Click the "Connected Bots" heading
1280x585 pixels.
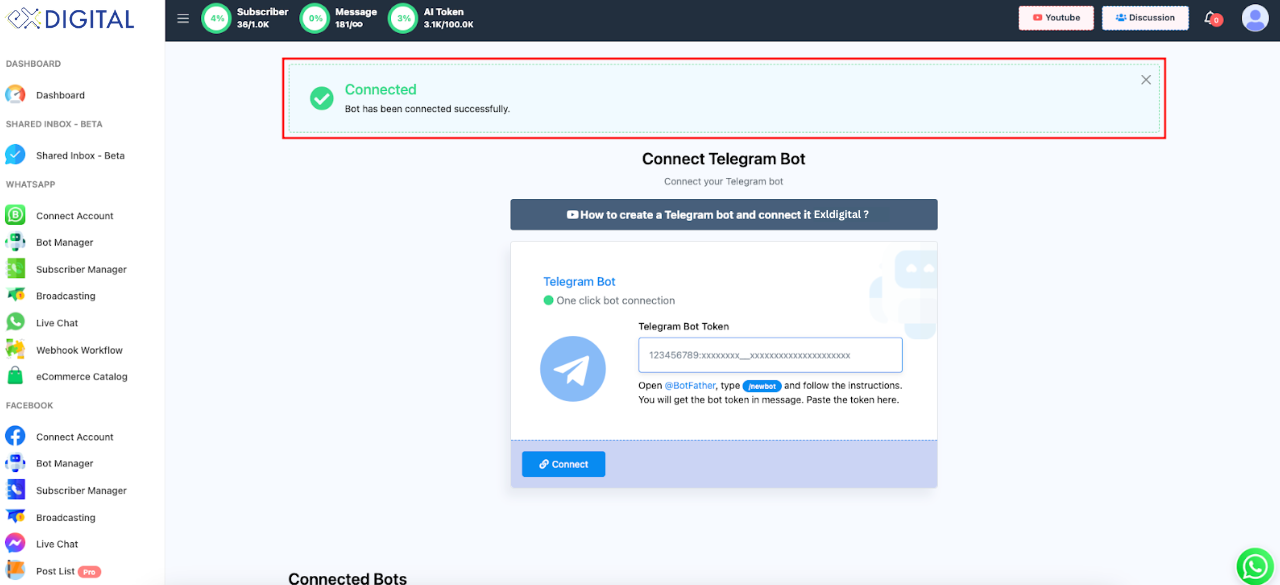(x=348, y=578)
